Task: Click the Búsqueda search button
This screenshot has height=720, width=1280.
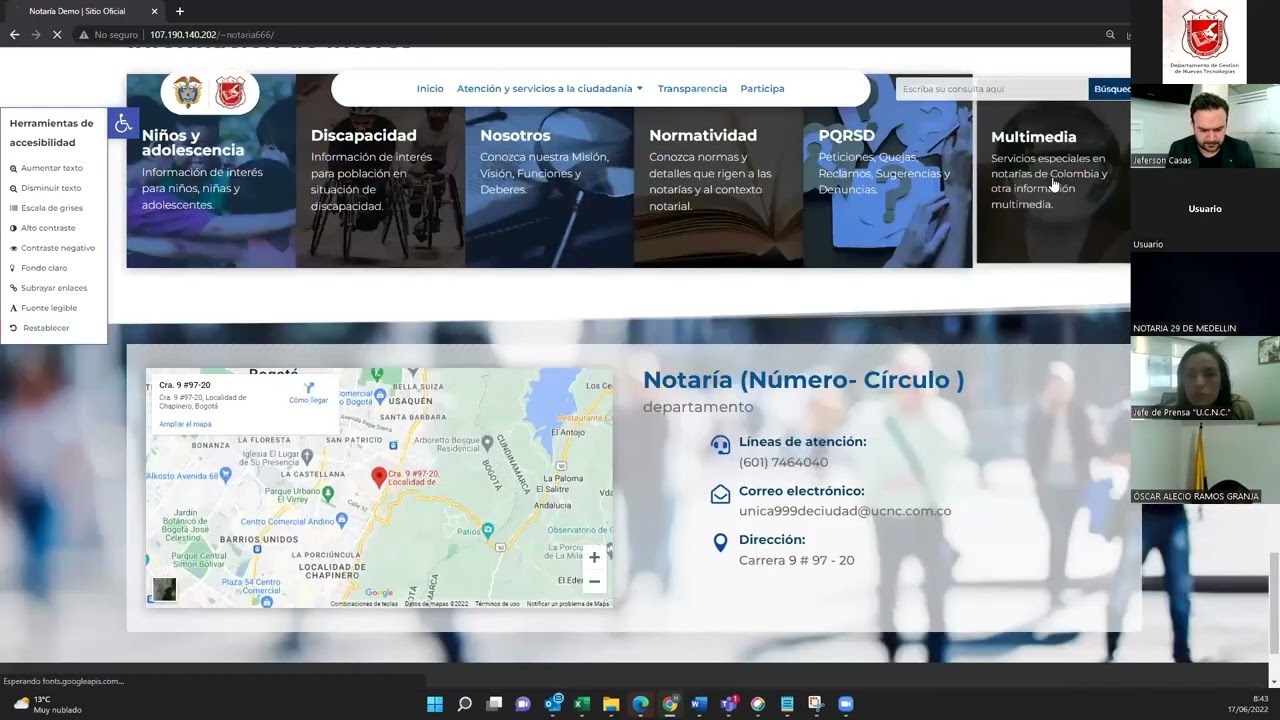Action: (1111, 89)
